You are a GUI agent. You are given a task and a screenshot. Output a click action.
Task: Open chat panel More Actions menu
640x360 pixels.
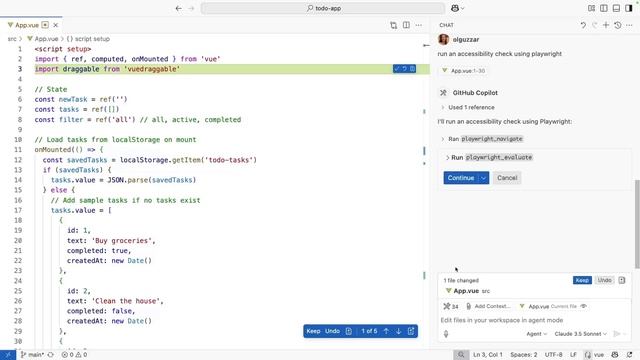[x=629, y=25]
